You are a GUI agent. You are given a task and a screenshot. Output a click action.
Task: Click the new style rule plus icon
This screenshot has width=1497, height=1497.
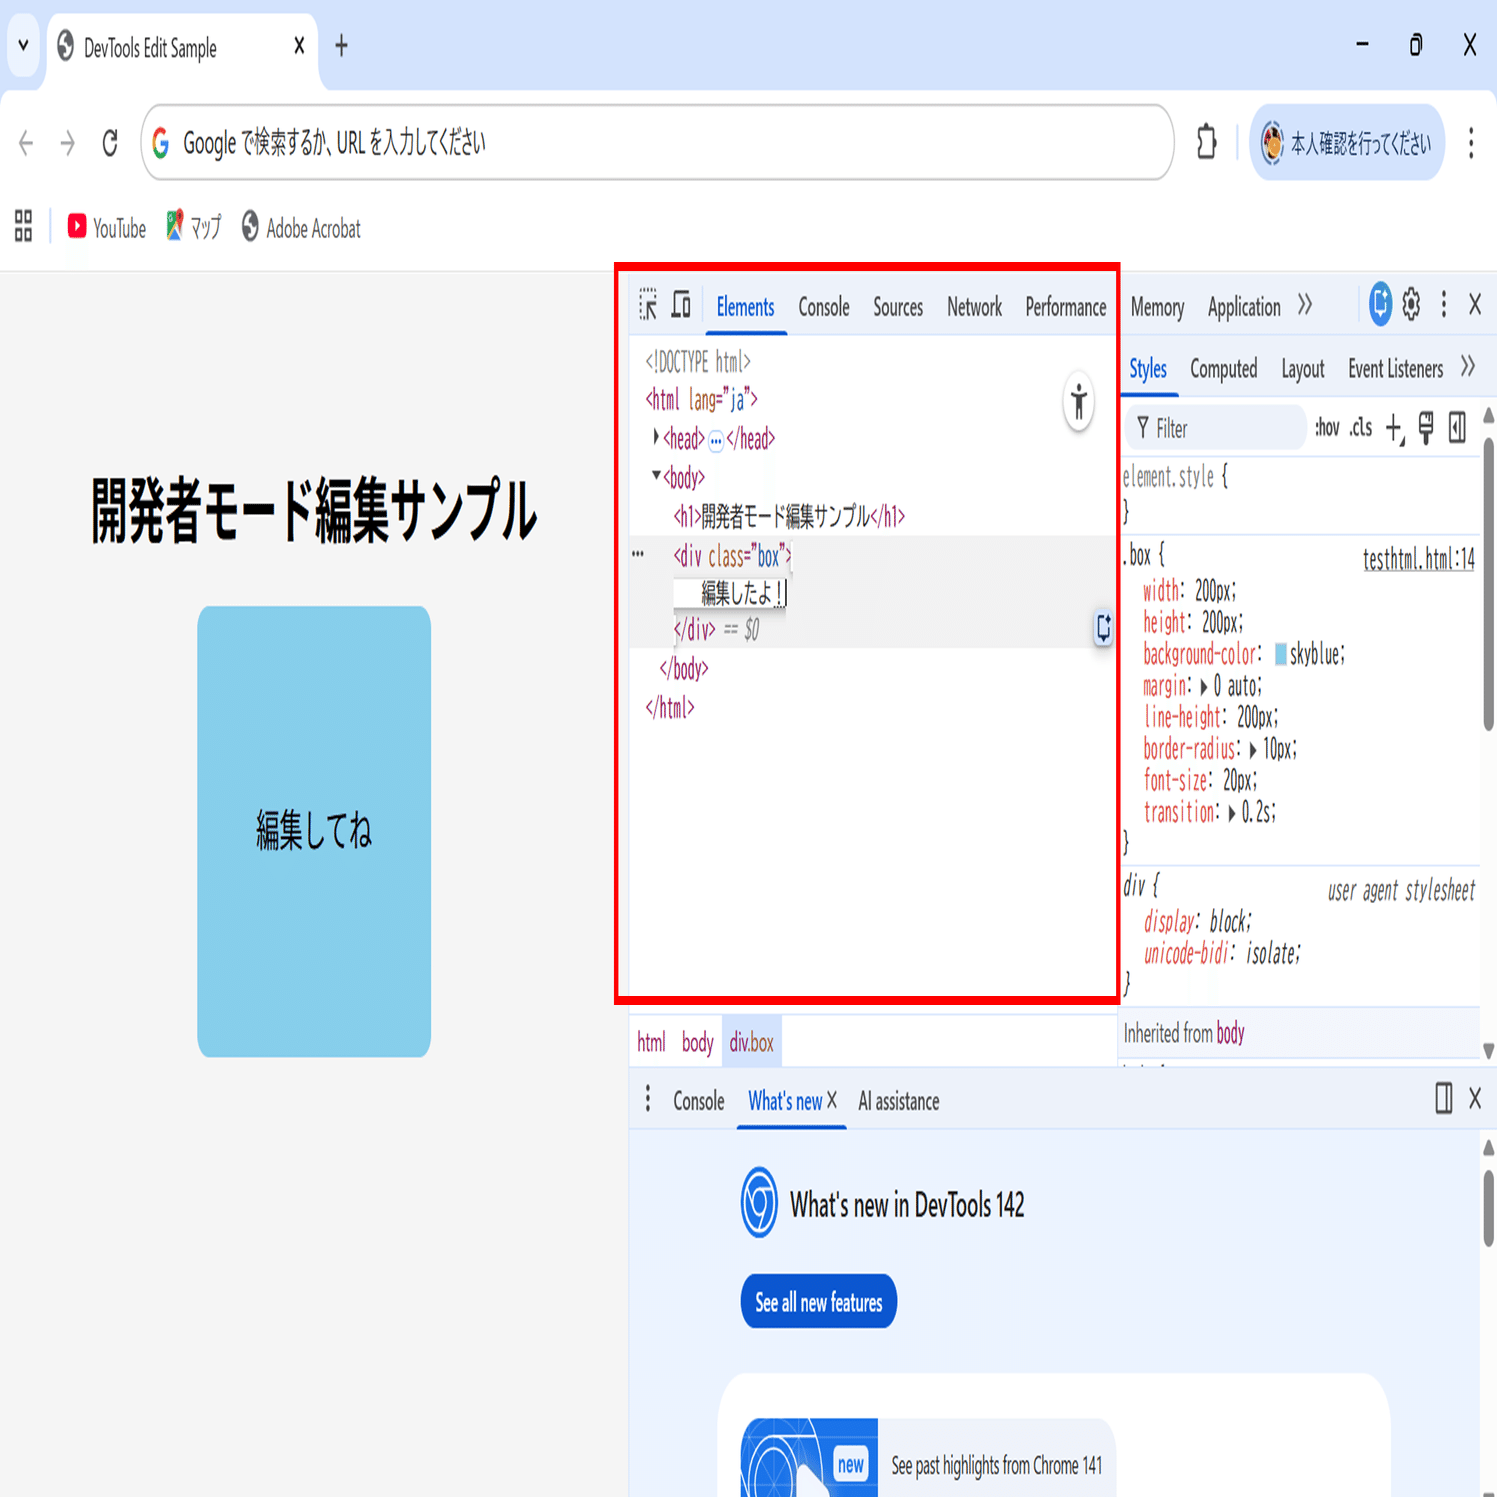(1394, 428)
